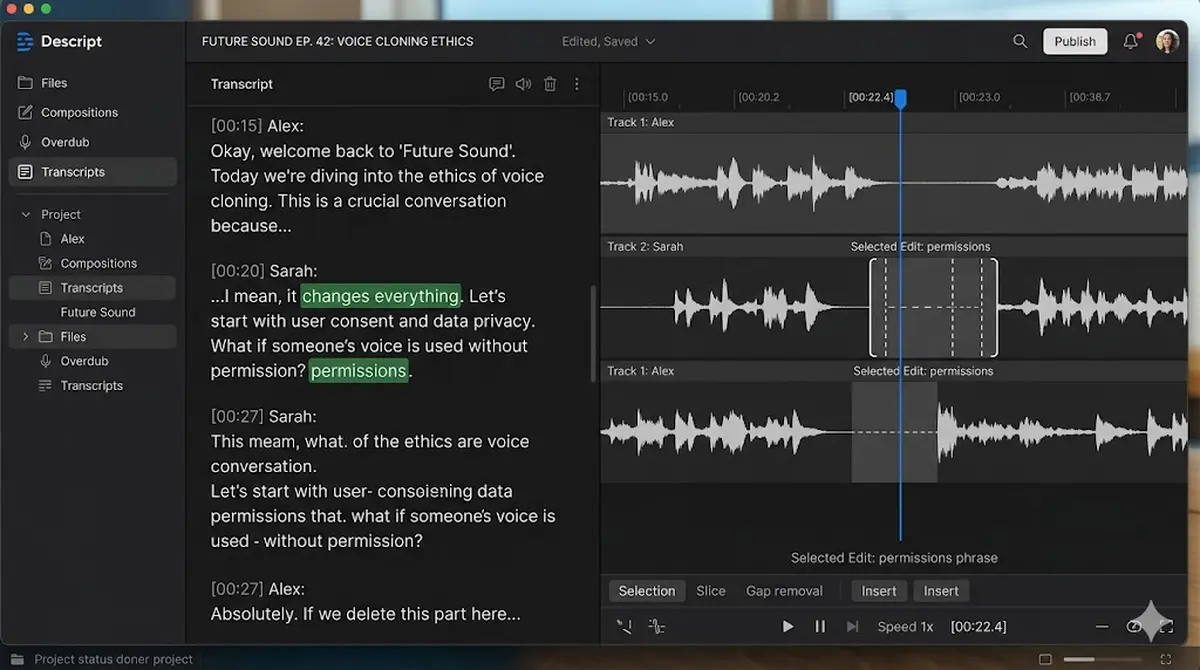Open comments from Transcript header
1200x670 pixels.
coord(496,84)
